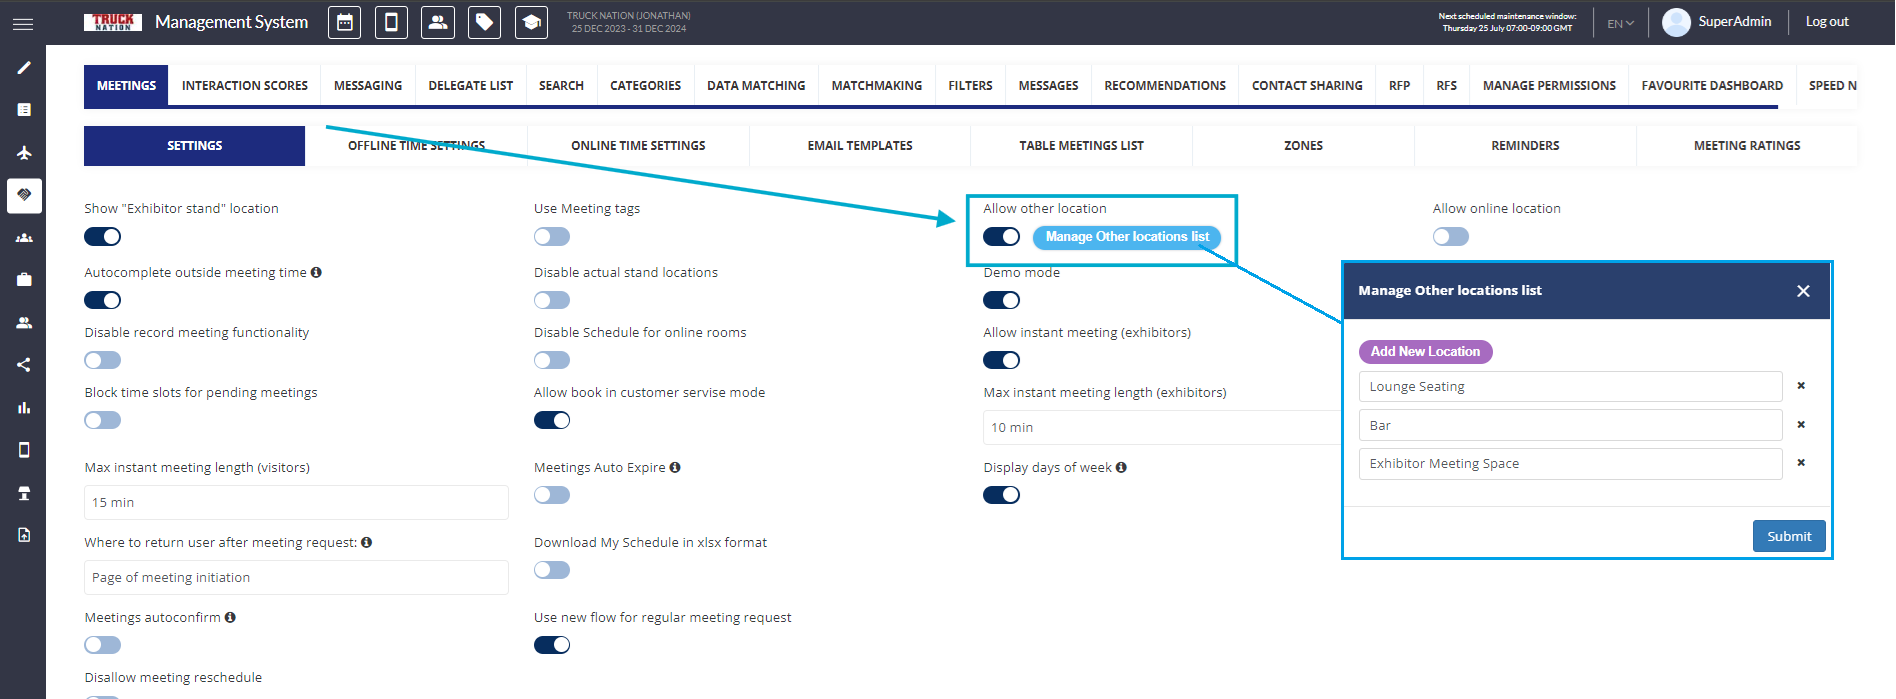Open the bar chart icon in sidebar
The image size is (1896, 699).
(x=24, y=408)
